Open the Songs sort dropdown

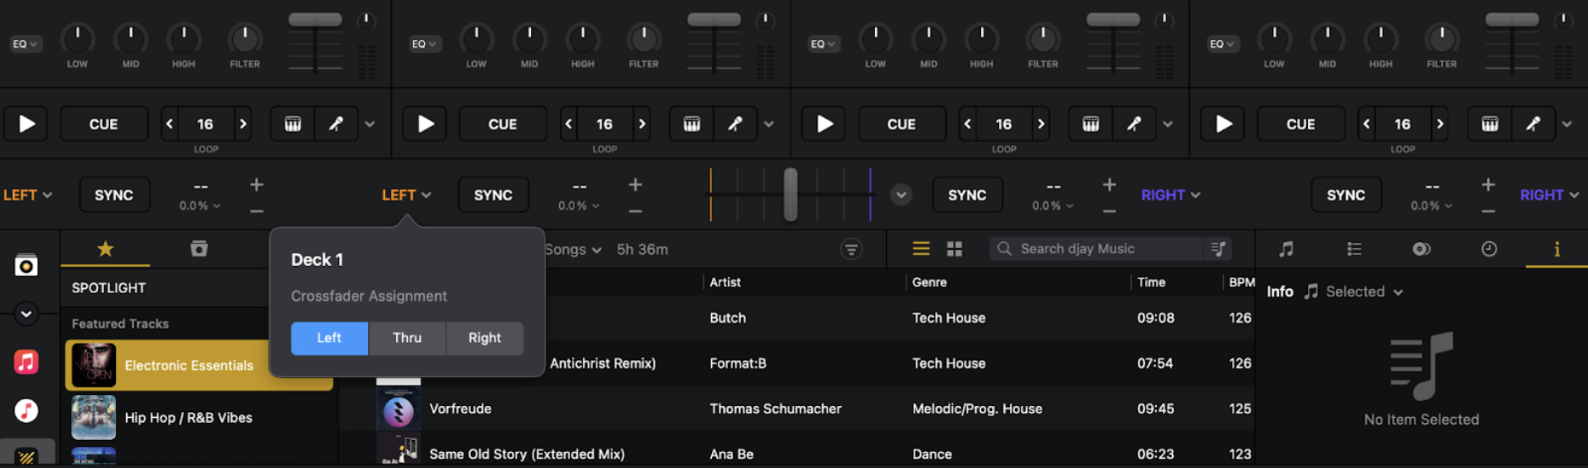point(573,249)
